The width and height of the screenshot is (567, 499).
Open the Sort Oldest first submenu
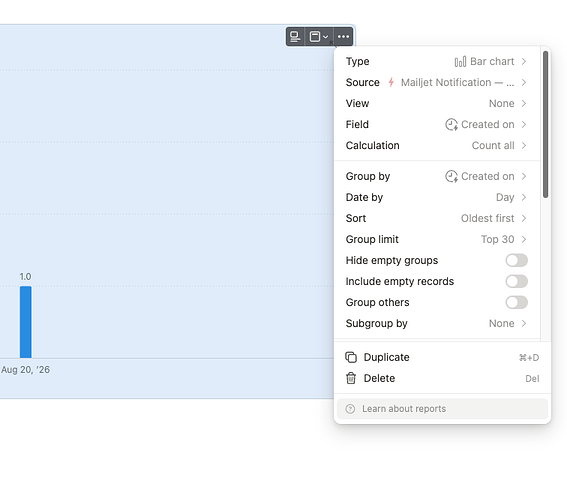pos(436,218)
